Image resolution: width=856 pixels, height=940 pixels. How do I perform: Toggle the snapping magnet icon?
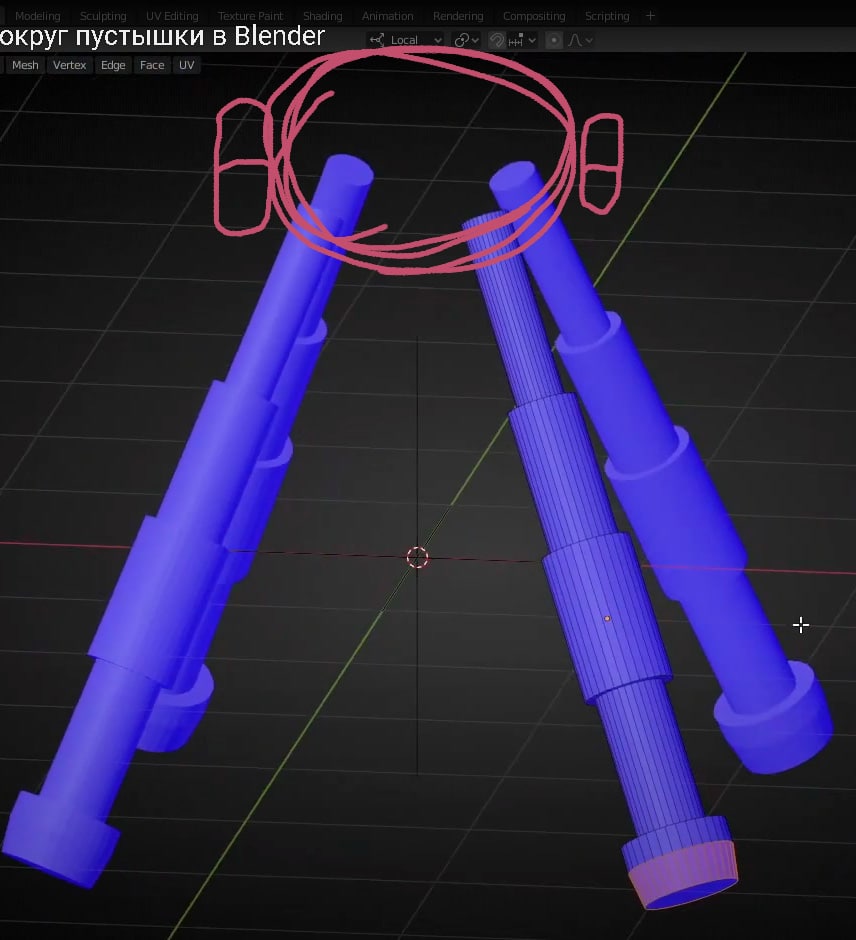(x=496, y=40)
